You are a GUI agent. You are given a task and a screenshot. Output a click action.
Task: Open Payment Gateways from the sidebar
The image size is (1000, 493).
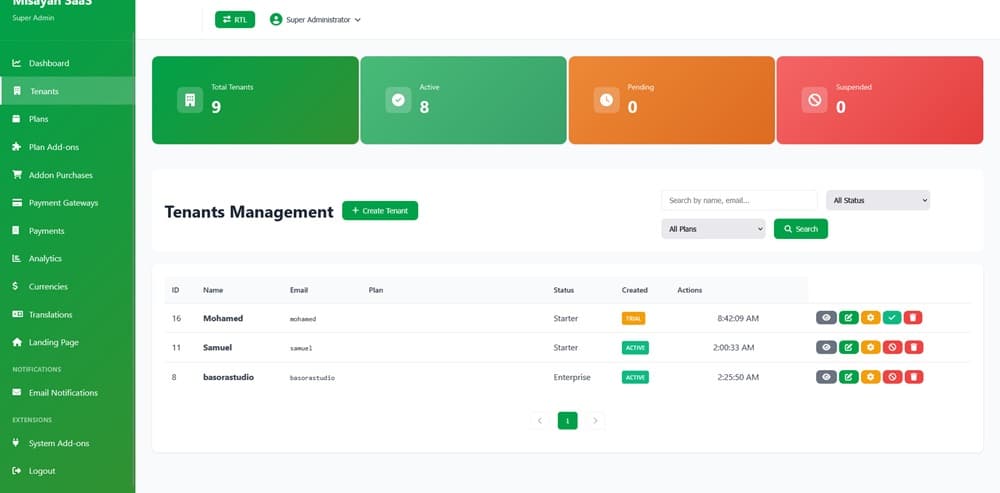click(63, 203)
